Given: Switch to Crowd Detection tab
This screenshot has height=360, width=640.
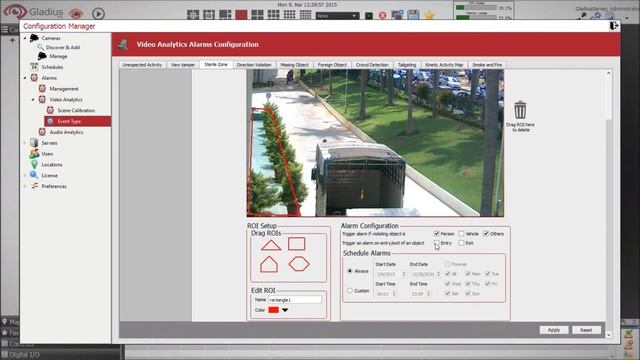Looking at the screenshot, I should pyautogui.click(x=372, y=65).
